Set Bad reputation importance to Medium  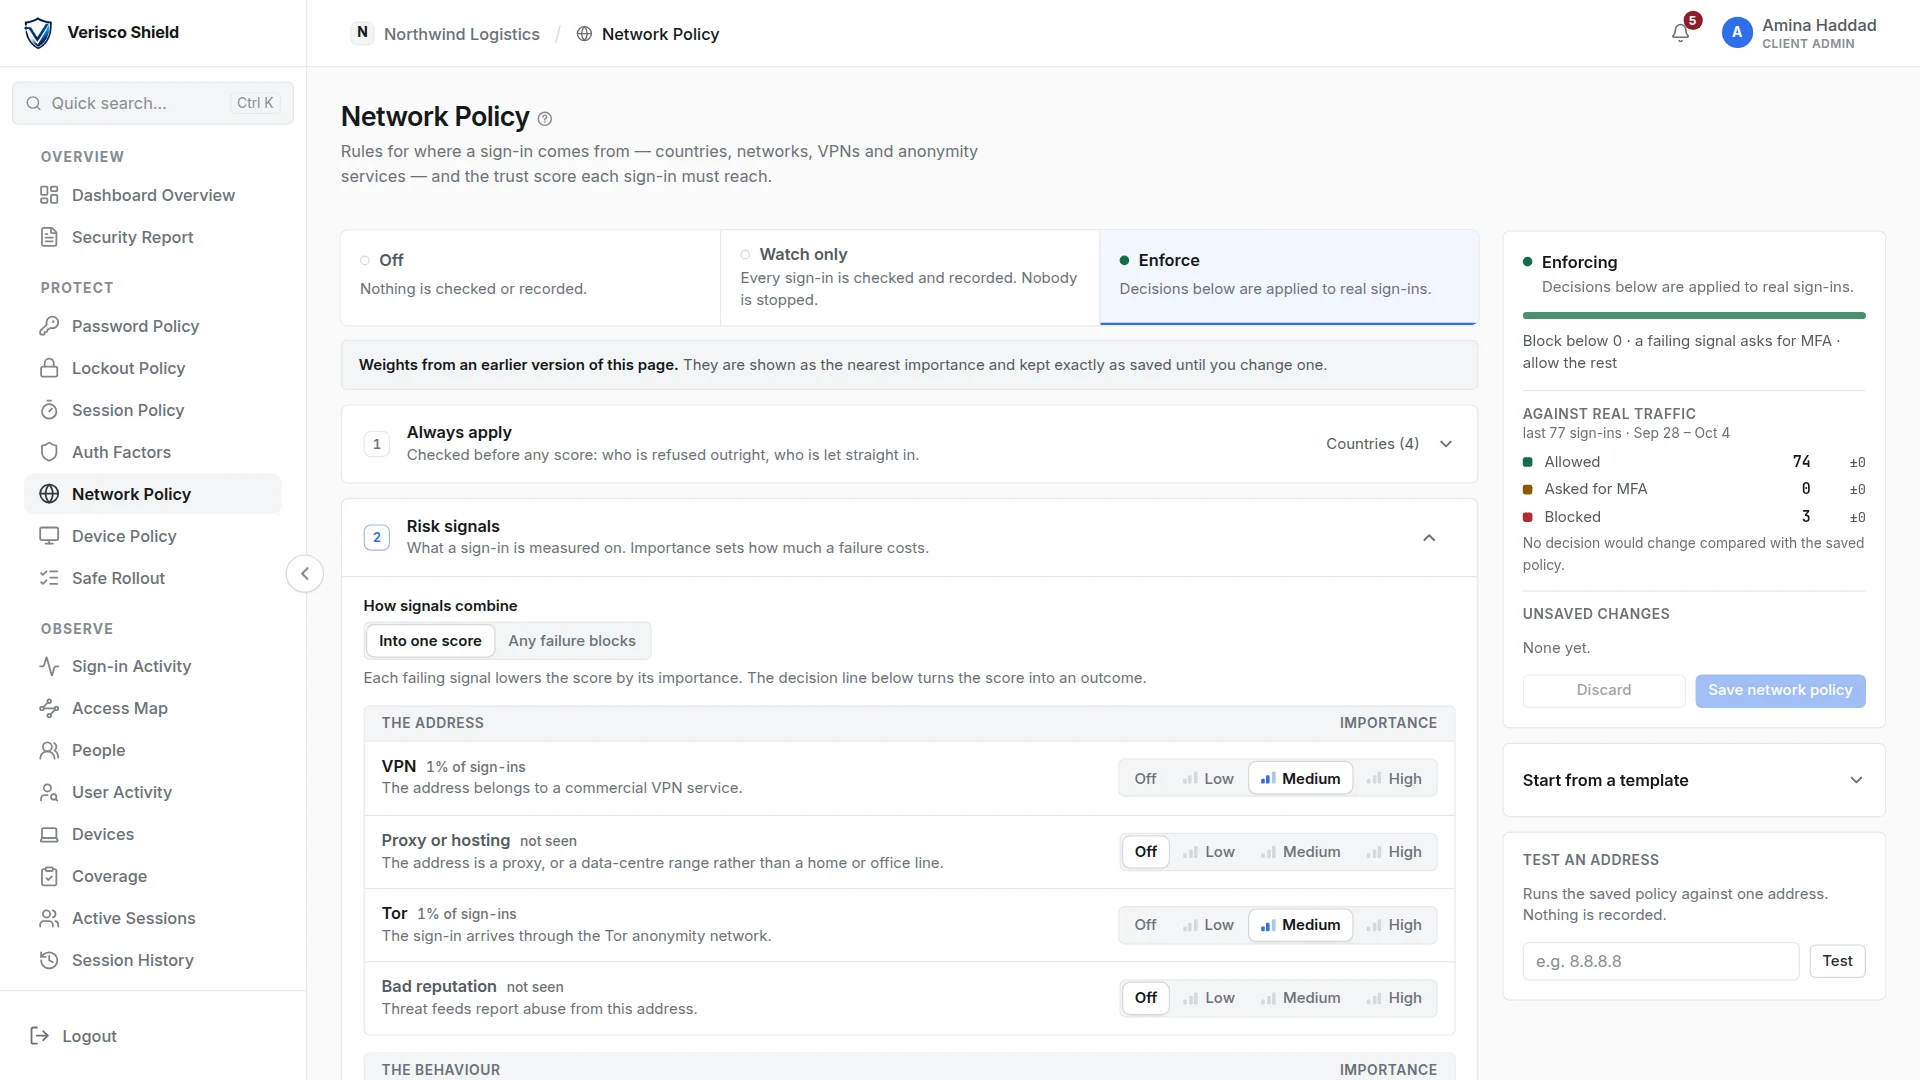(x=1301, y=998)
